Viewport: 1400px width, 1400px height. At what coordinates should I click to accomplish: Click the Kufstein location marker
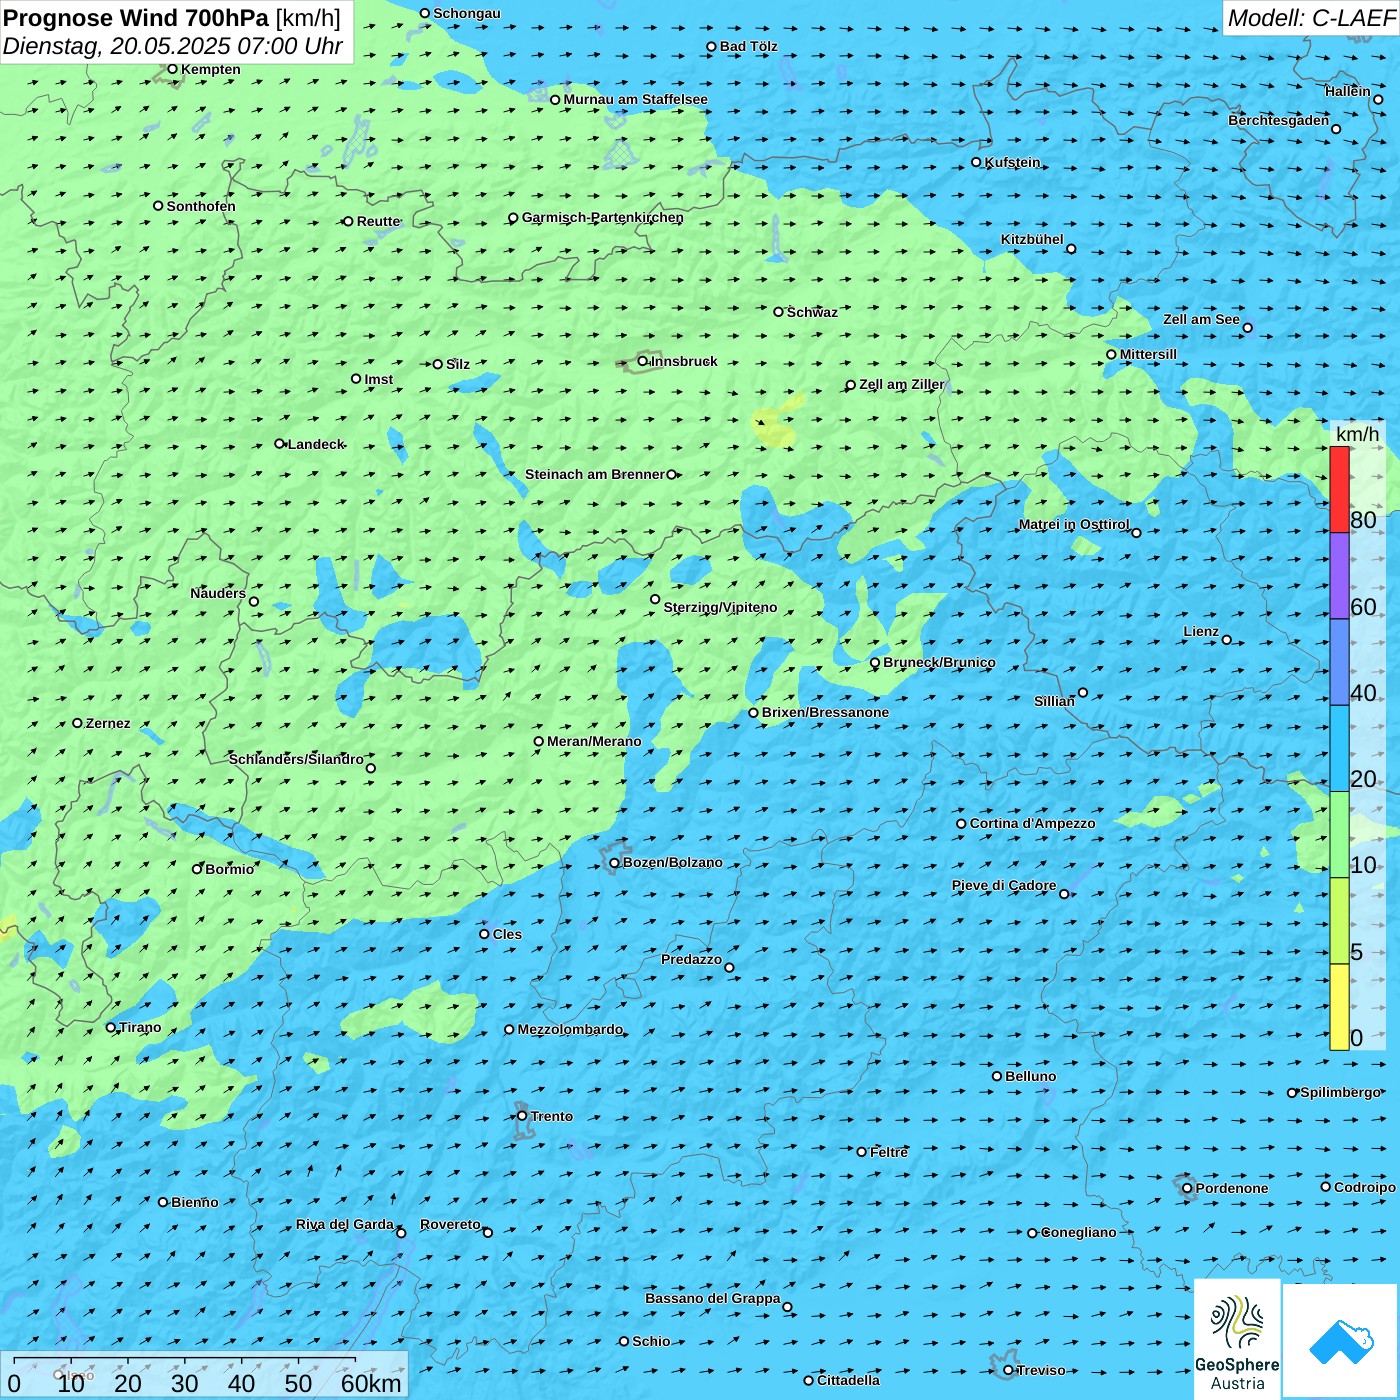977,162
